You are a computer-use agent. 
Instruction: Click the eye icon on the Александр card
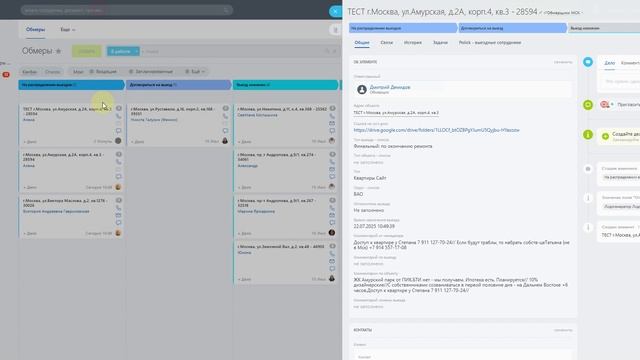(x=333, y=154)
